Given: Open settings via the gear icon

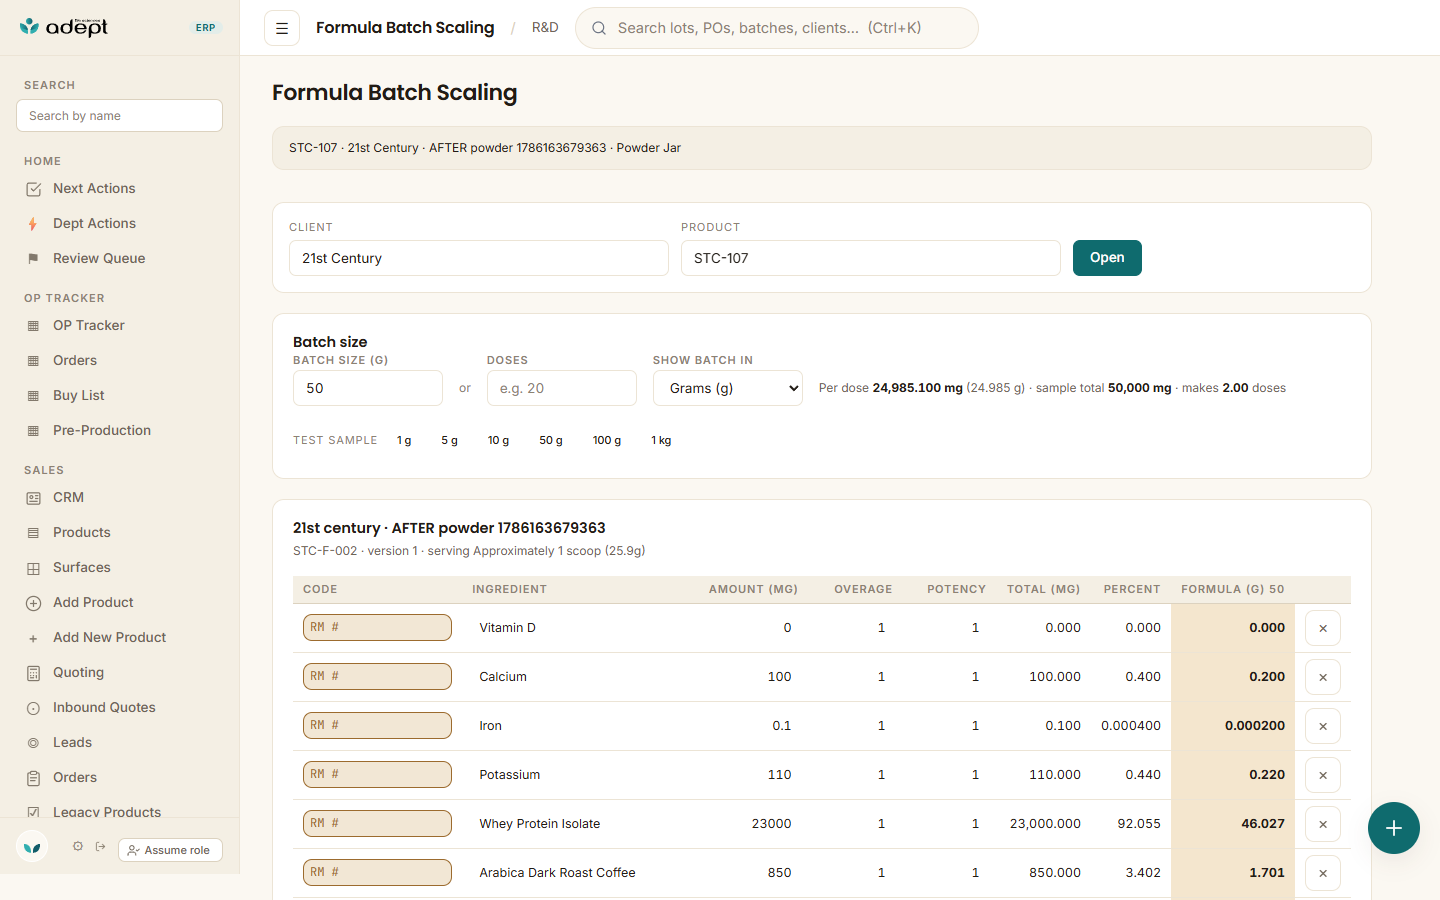Looking at the screenshot, I should coord(78,846).
